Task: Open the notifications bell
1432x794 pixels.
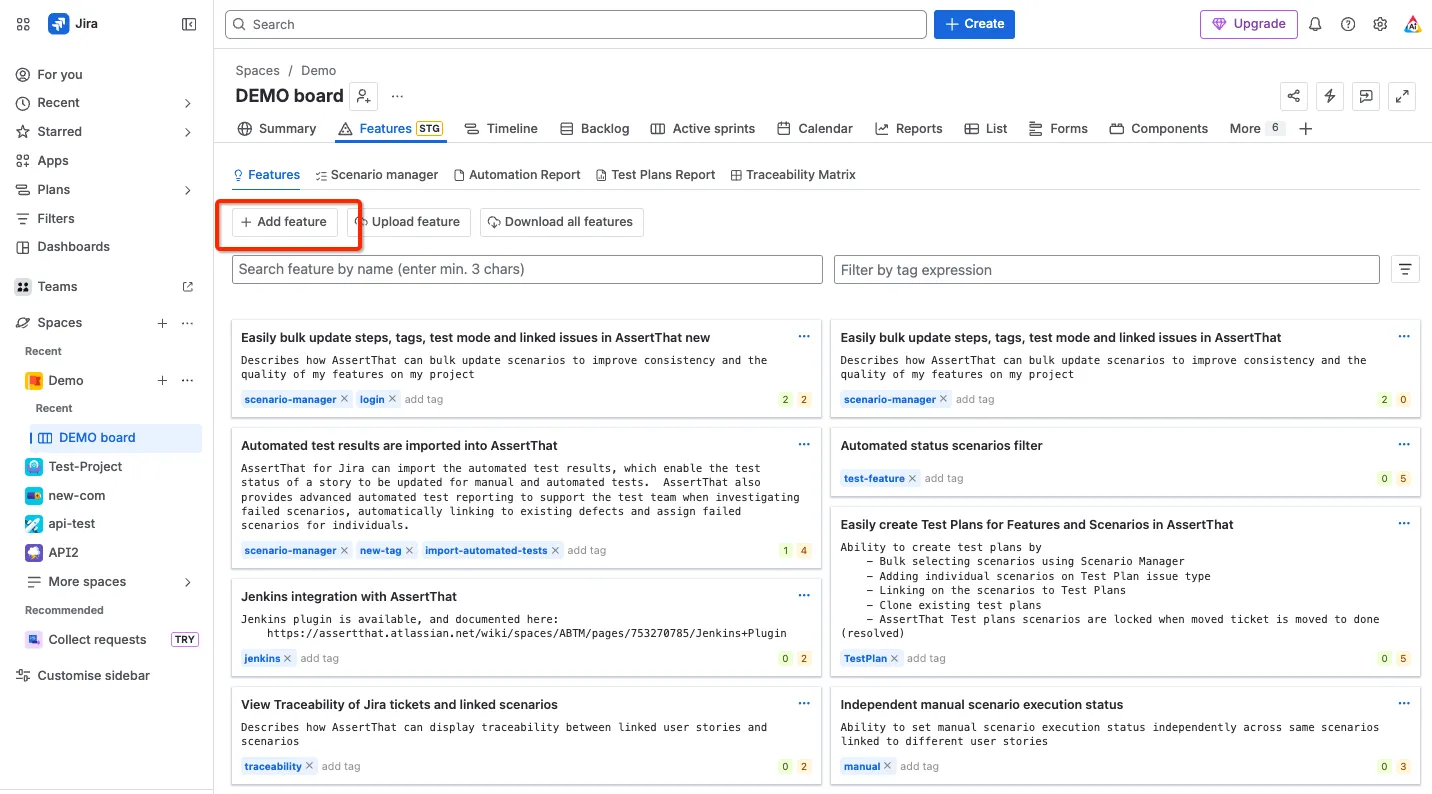Action: (1315, 24)
